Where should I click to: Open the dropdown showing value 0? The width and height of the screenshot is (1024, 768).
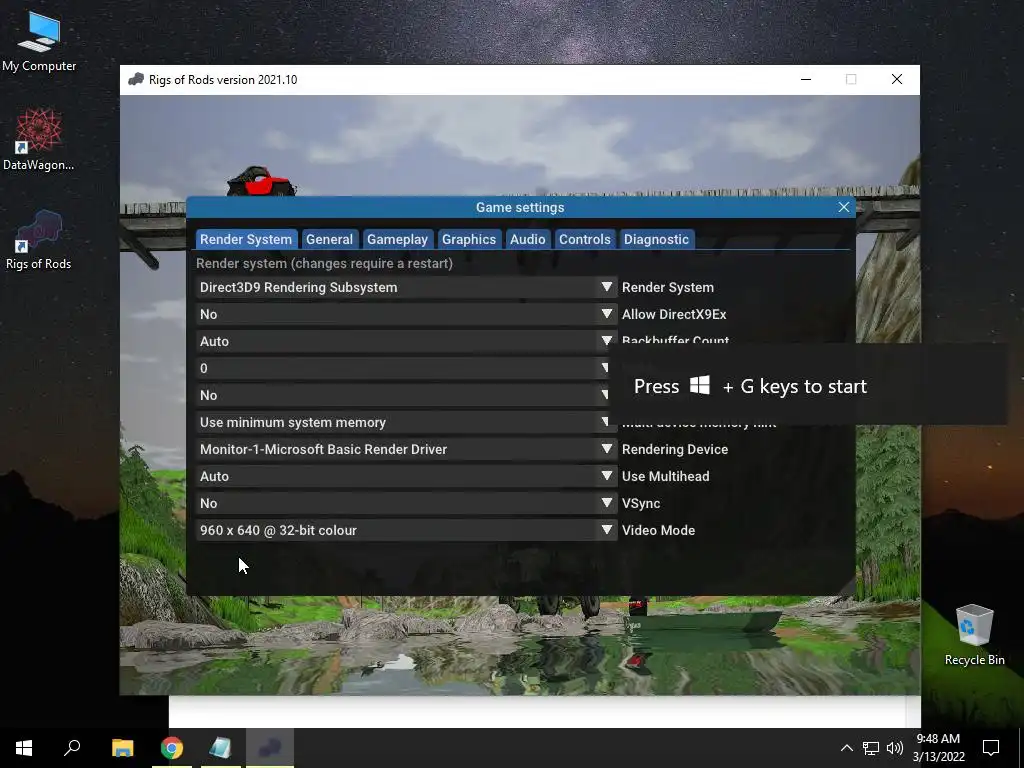402,368
